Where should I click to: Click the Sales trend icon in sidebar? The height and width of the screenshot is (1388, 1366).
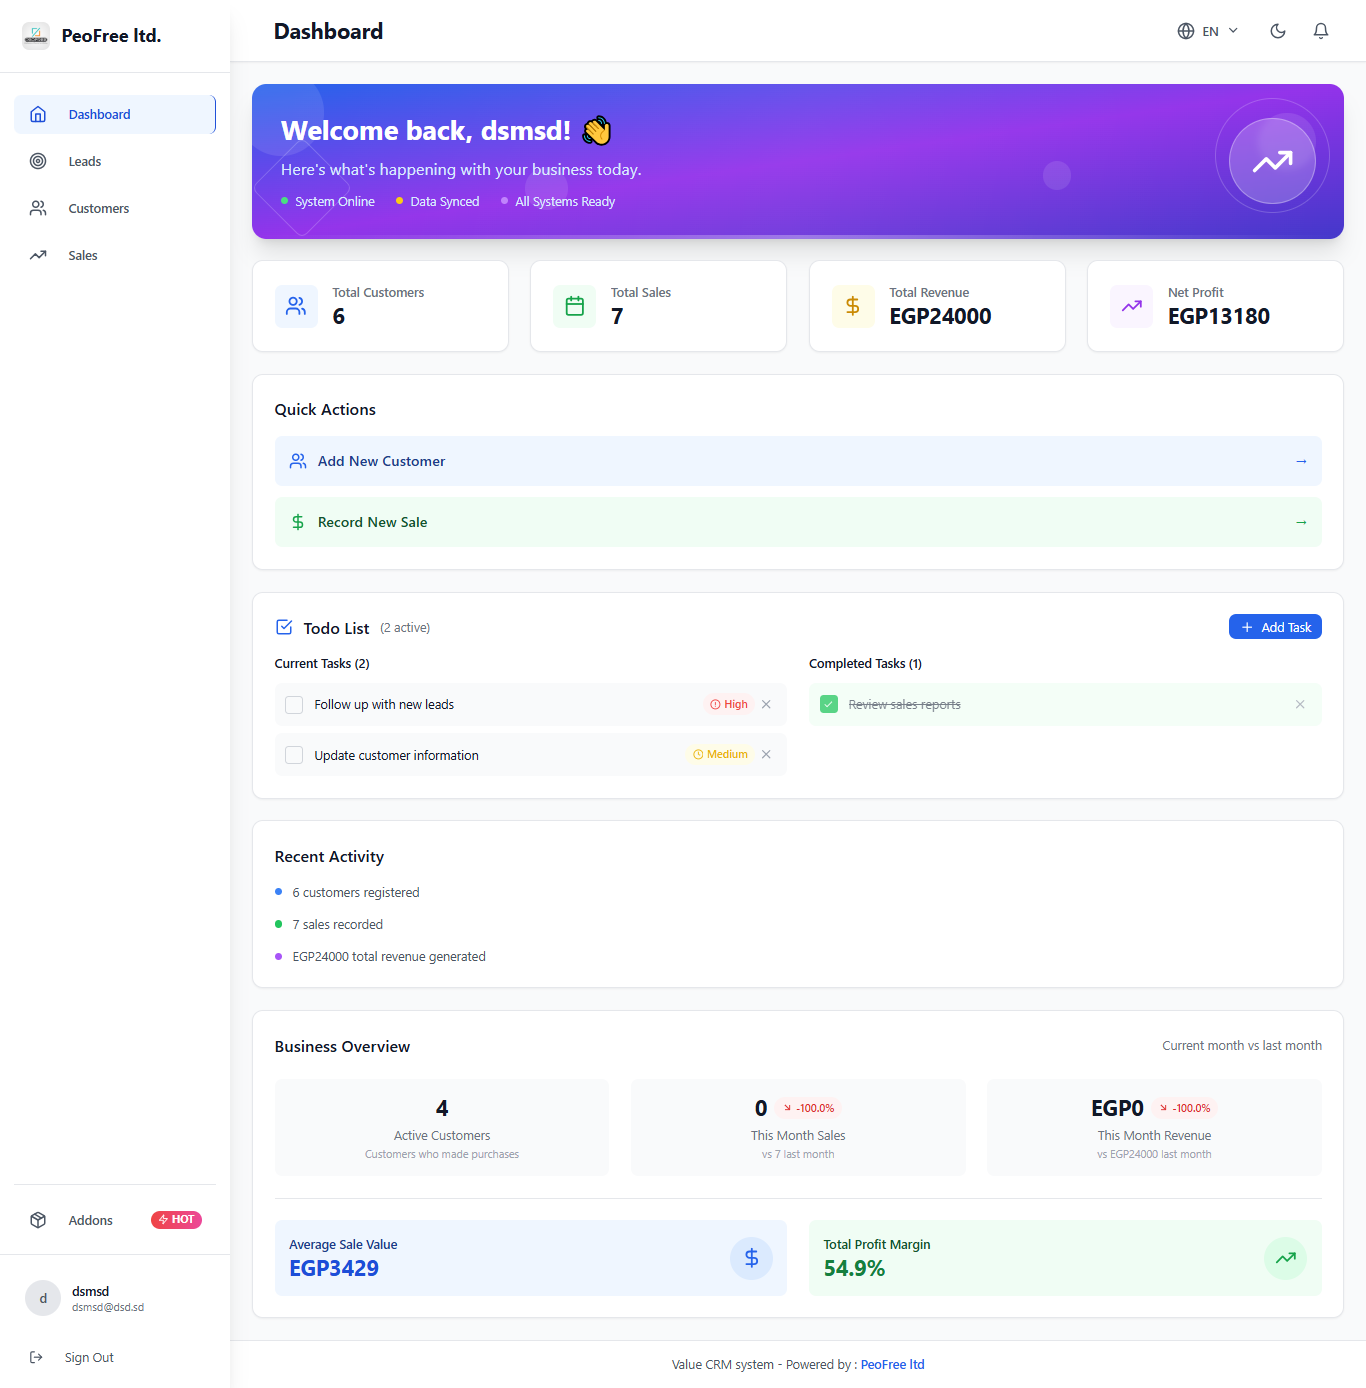[x=38, y=255]
